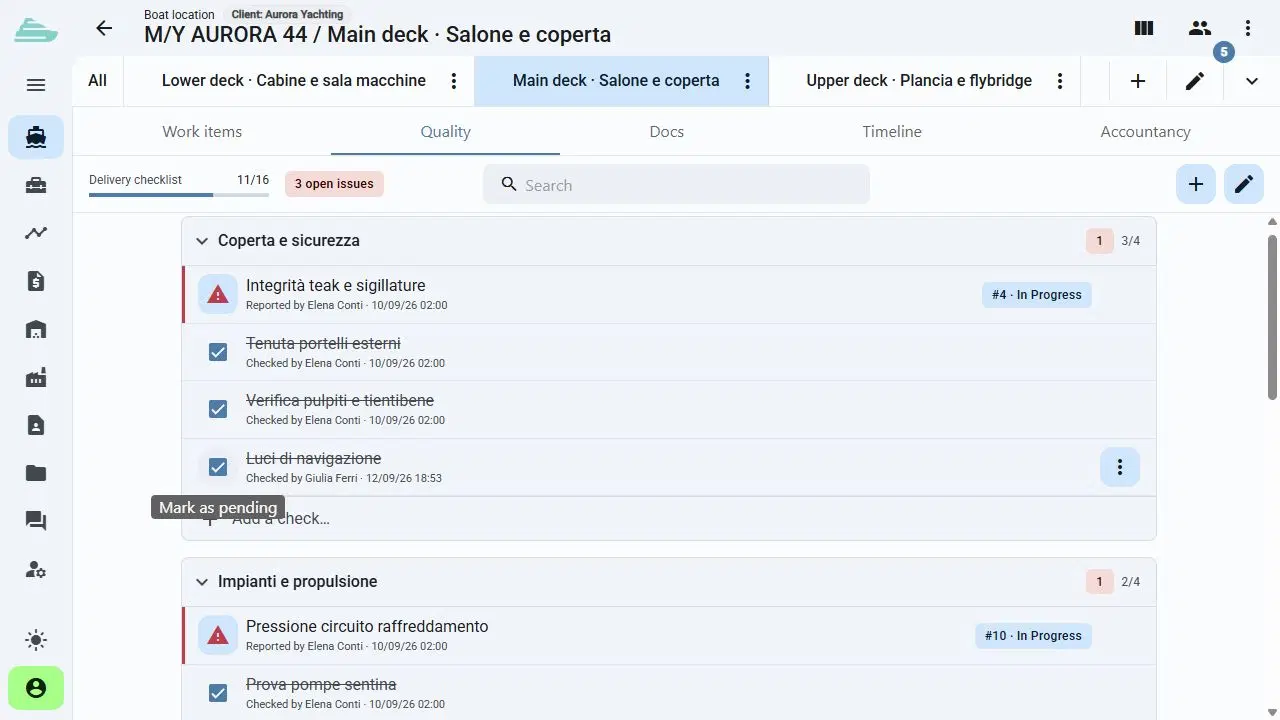Click the Client: Aurora Yachting chip
The width and height of the screenshot is (1280, 720).
(287, 14)
